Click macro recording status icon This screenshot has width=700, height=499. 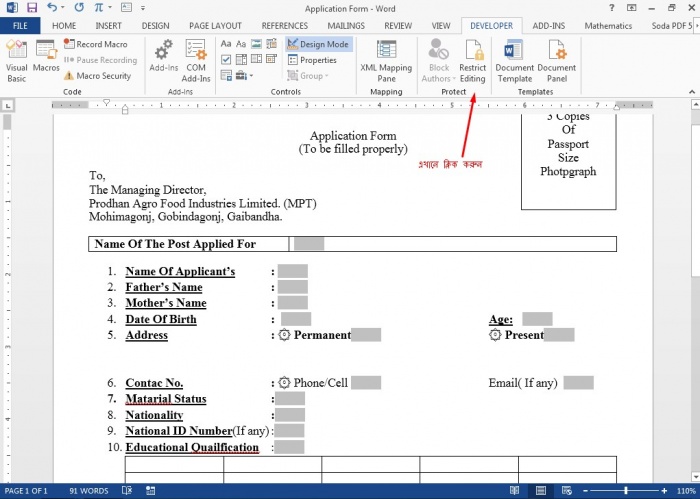click(x=150, y=491)
